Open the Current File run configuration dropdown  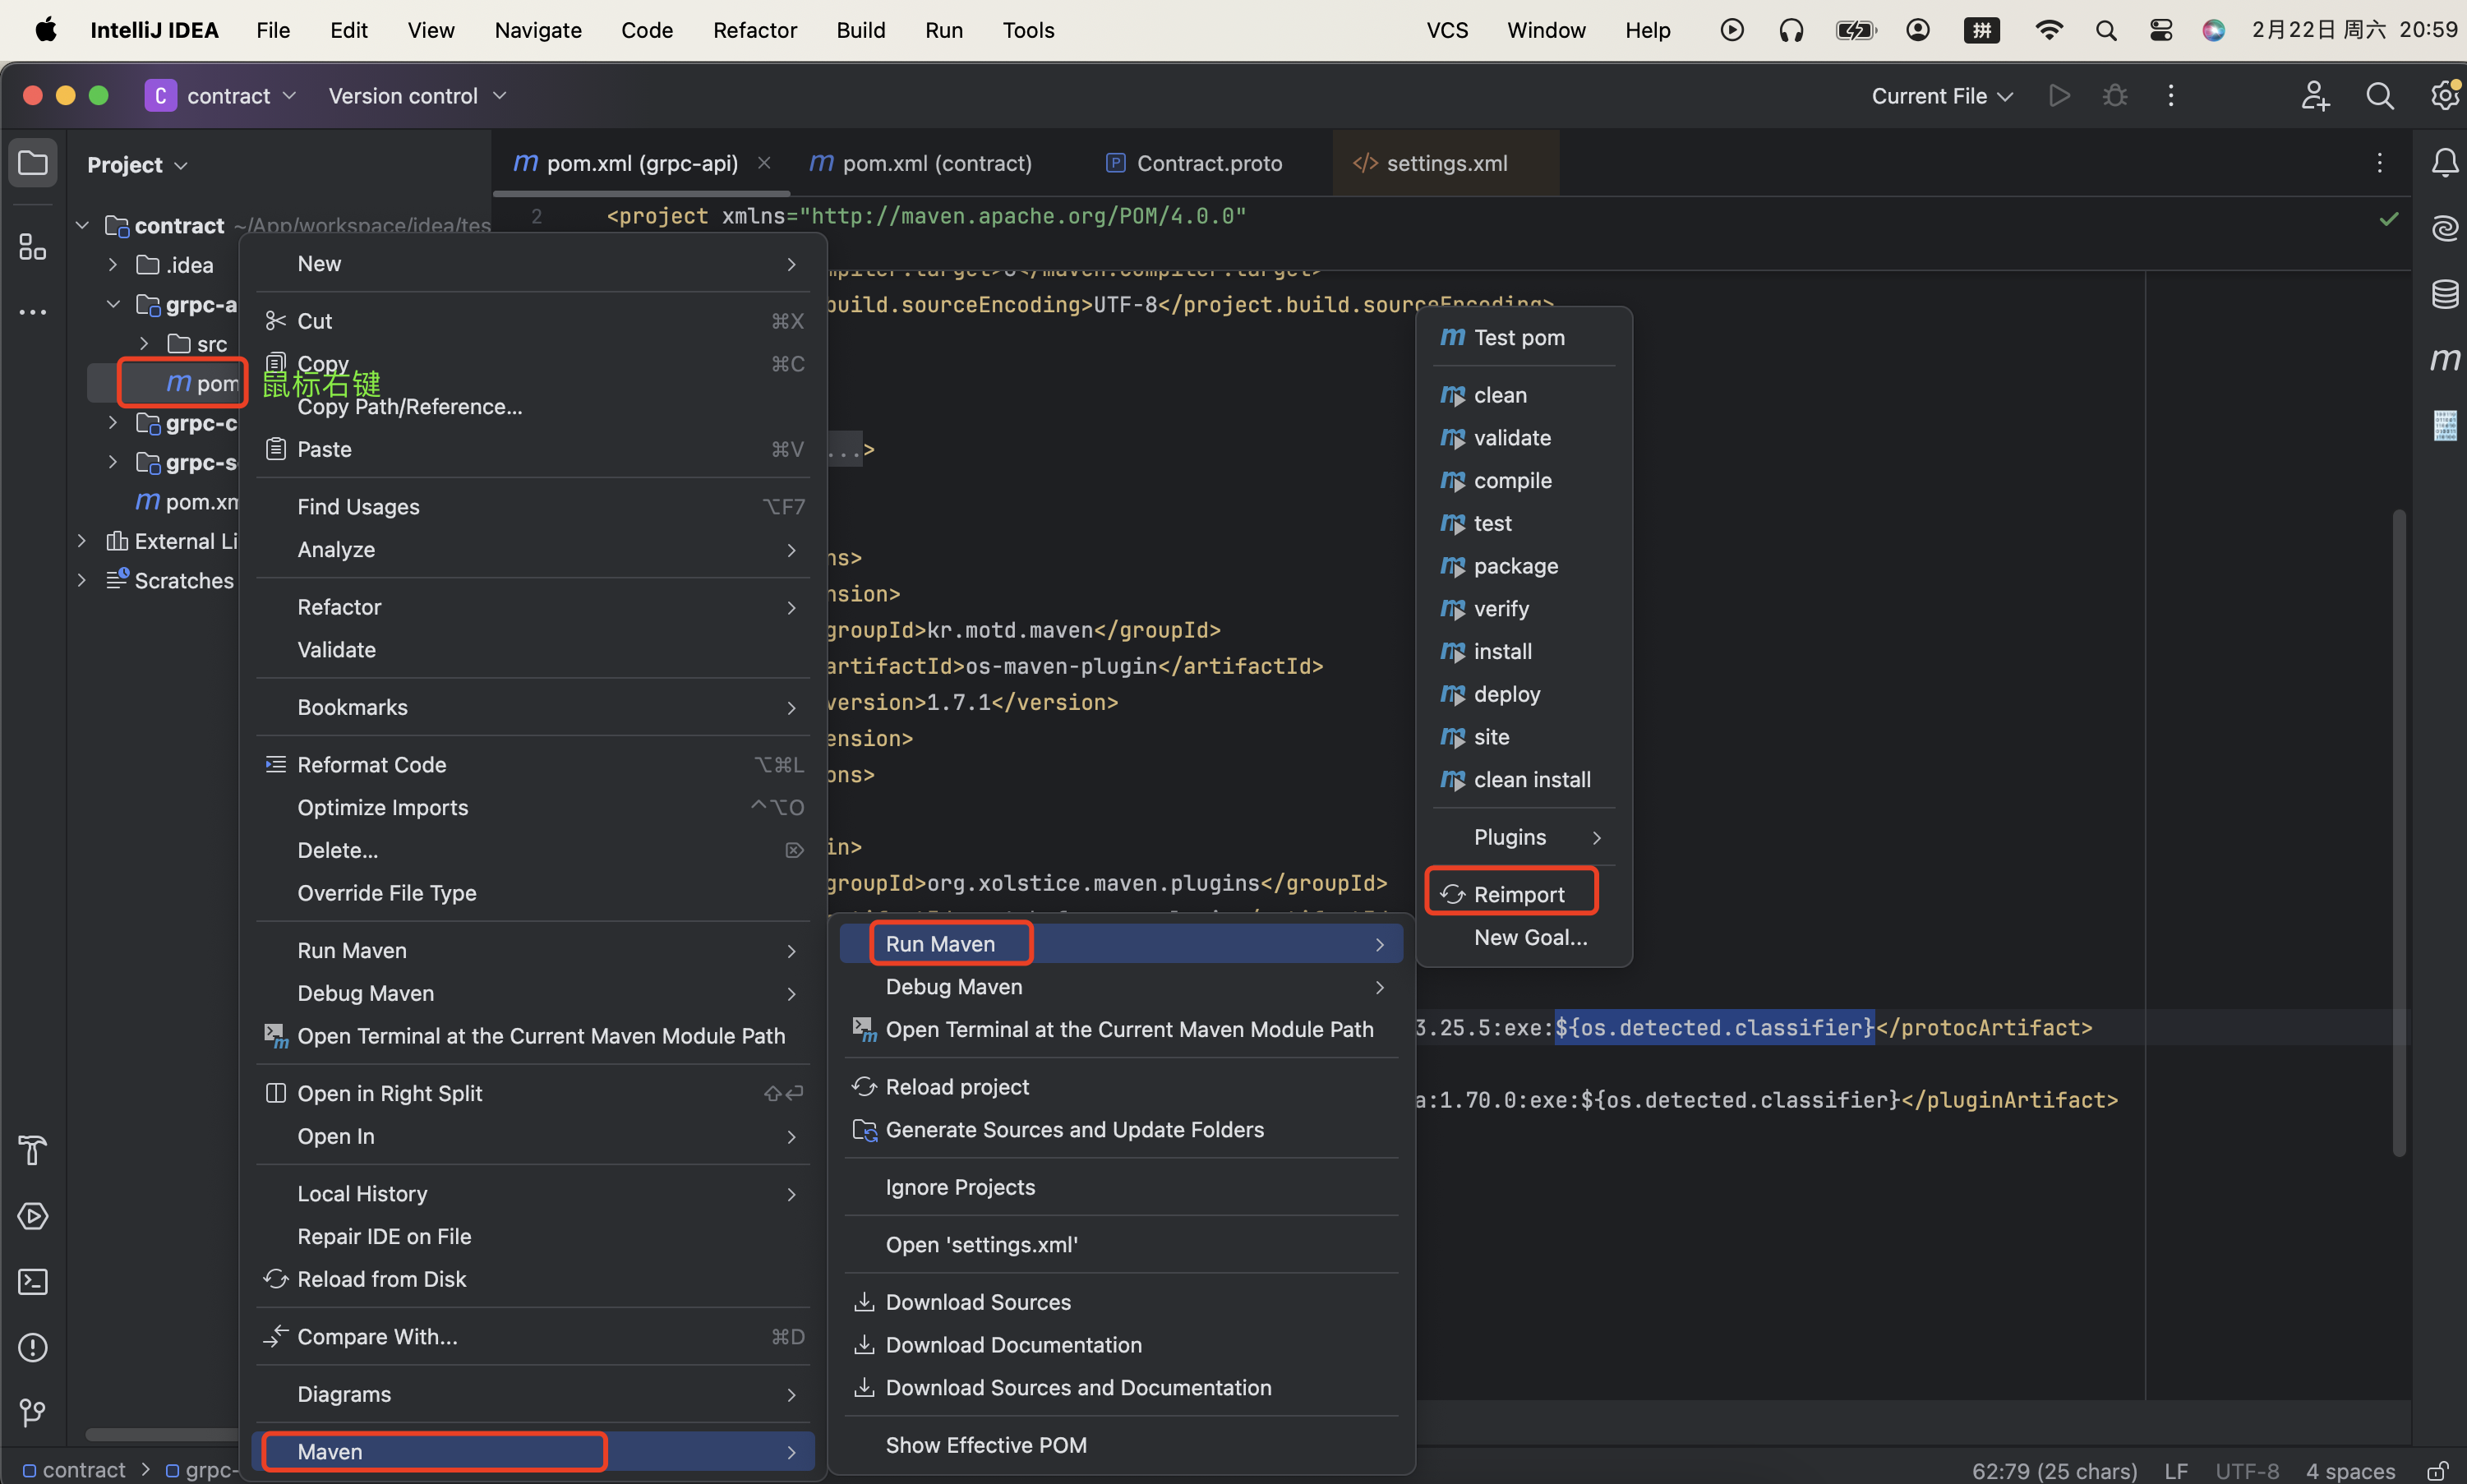click(1941, 96)
